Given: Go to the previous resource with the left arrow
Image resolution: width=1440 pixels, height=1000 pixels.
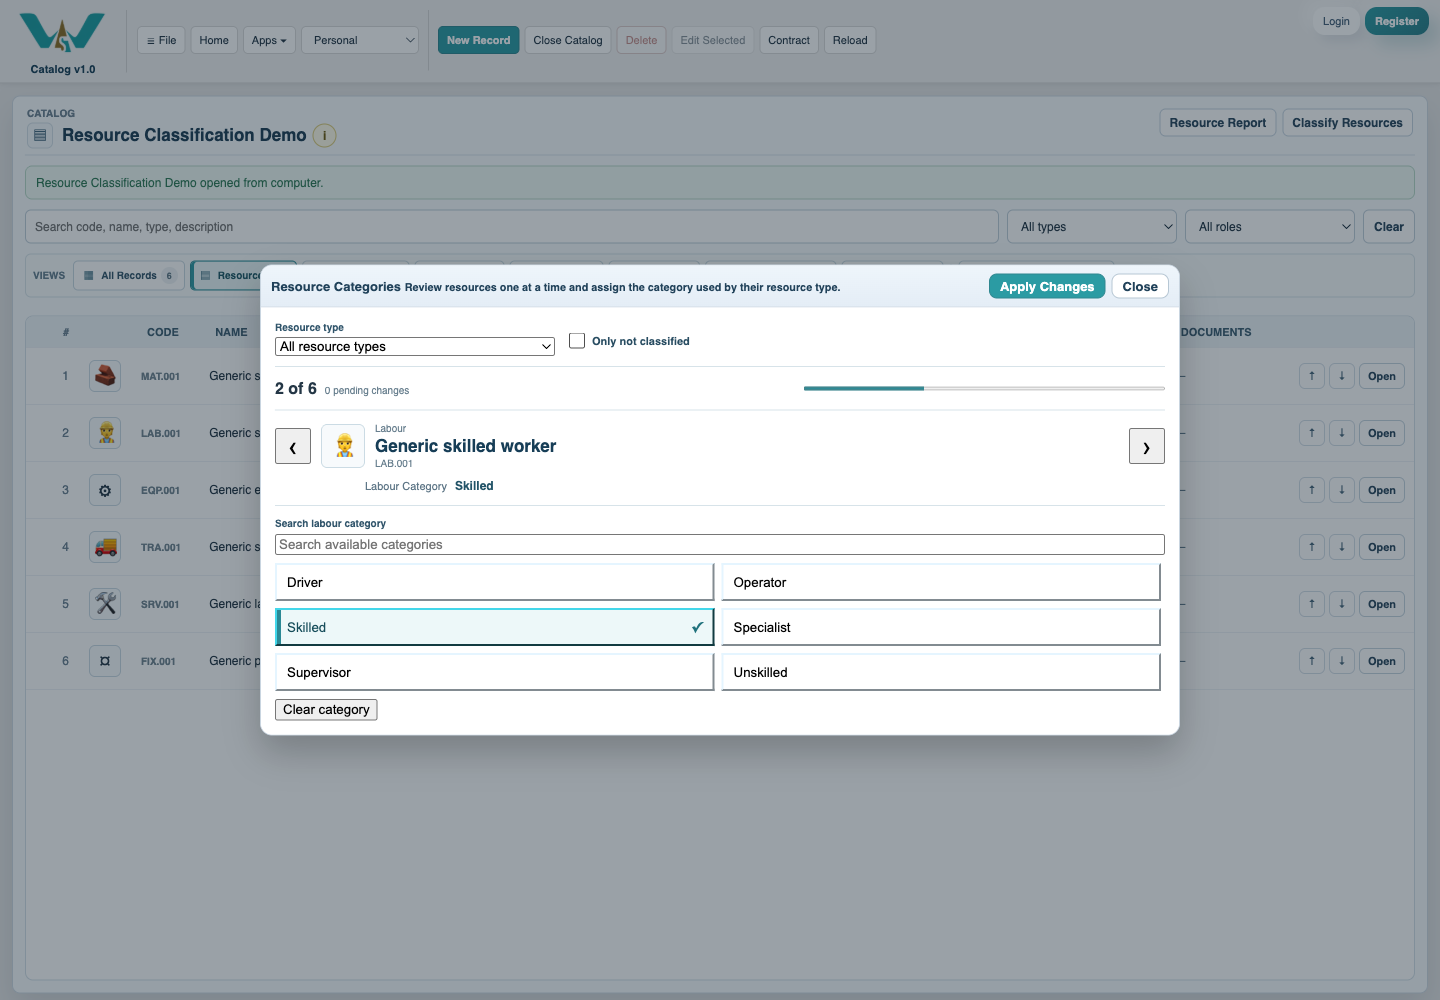Looking at the screenshot, I should point(293,446).
